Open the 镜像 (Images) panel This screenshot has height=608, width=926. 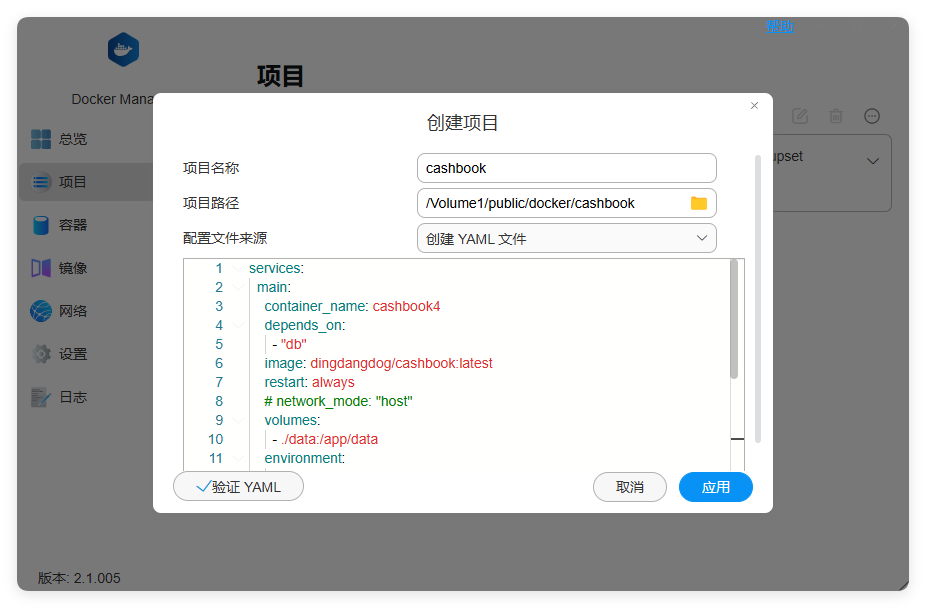64,268
